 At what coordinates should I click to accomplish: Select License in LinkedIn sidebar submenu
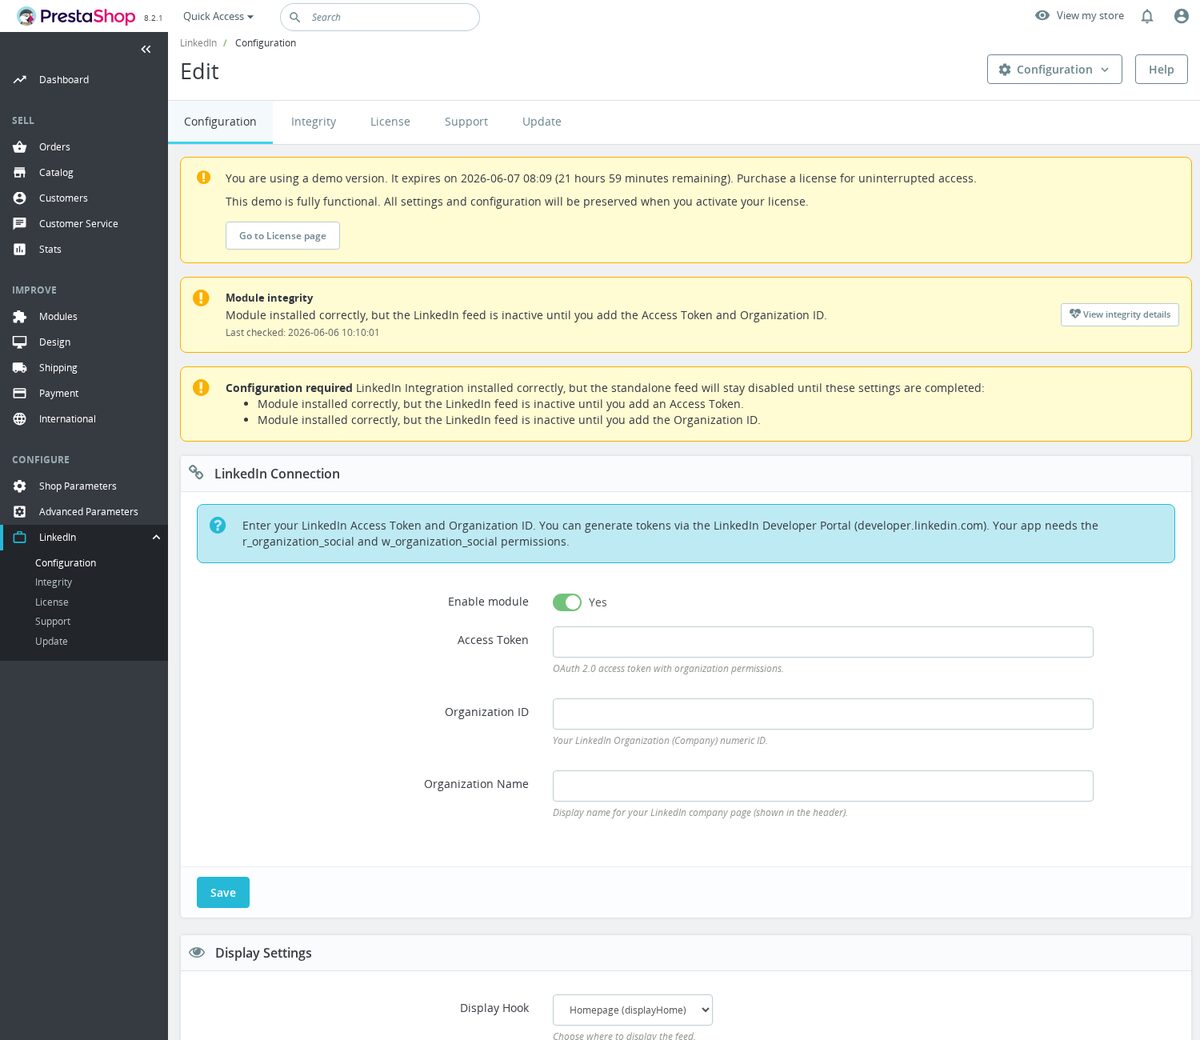coord(52,602)
